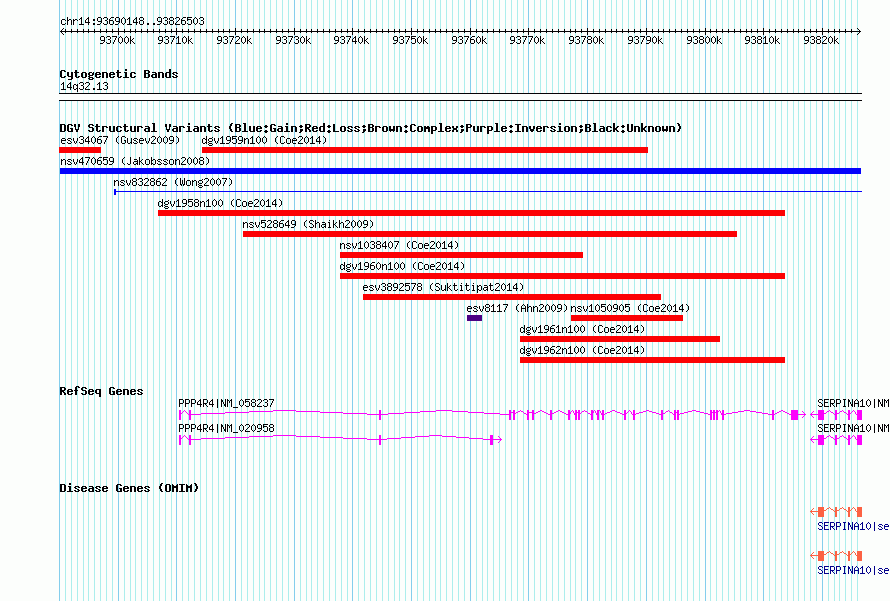The image size is (890, 601).
Task: Click the 93730k ruler tick label
Action: point(293,40)
